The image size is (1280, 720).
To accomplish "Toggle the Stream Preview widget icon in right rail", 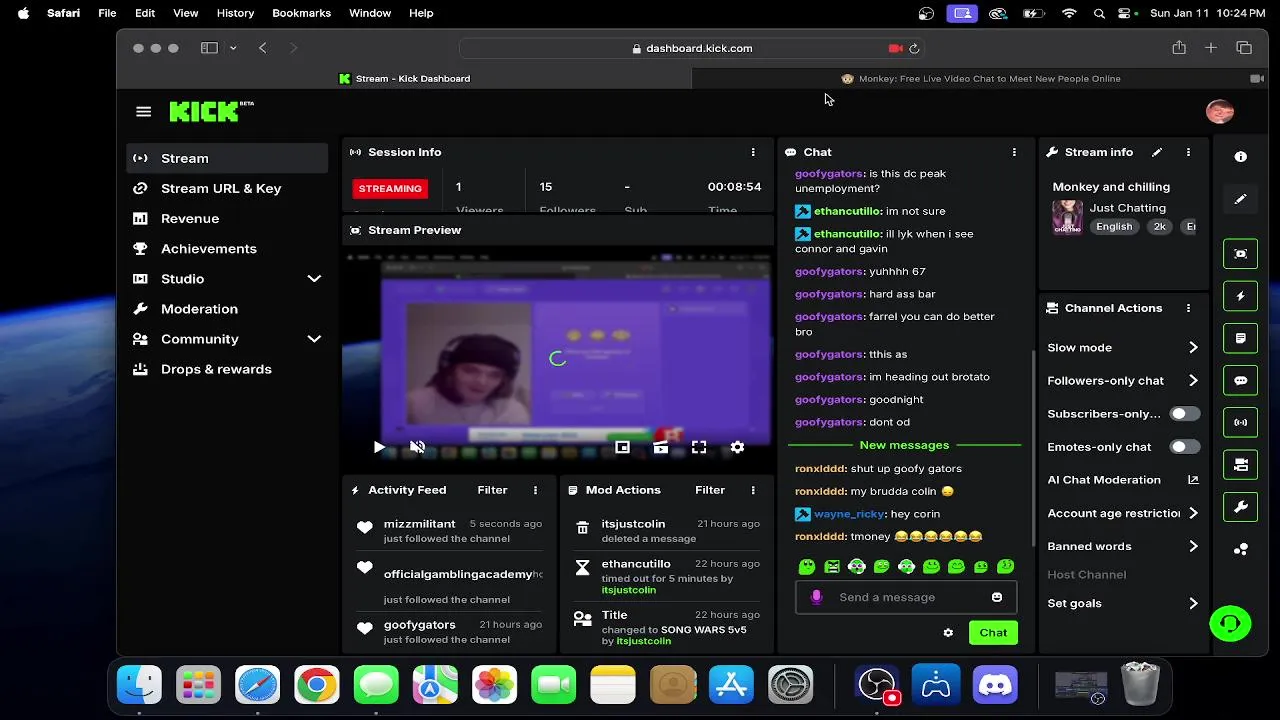I will click(x=1241, y=254).
